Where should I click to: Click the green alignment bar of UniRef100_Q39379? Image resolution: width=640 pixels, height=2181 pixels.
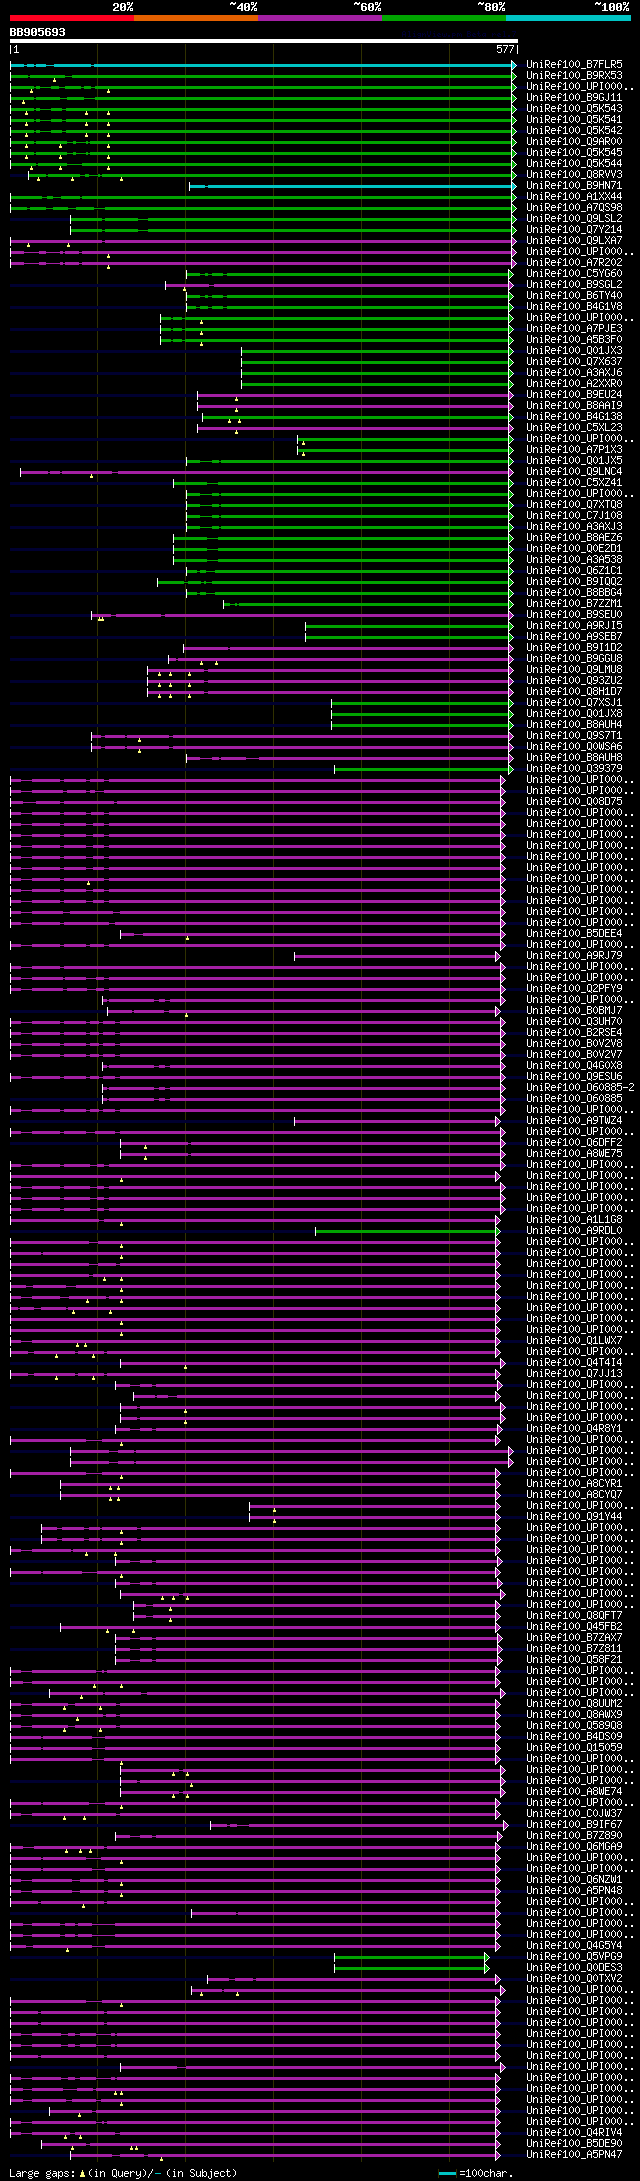pos(425,769)
